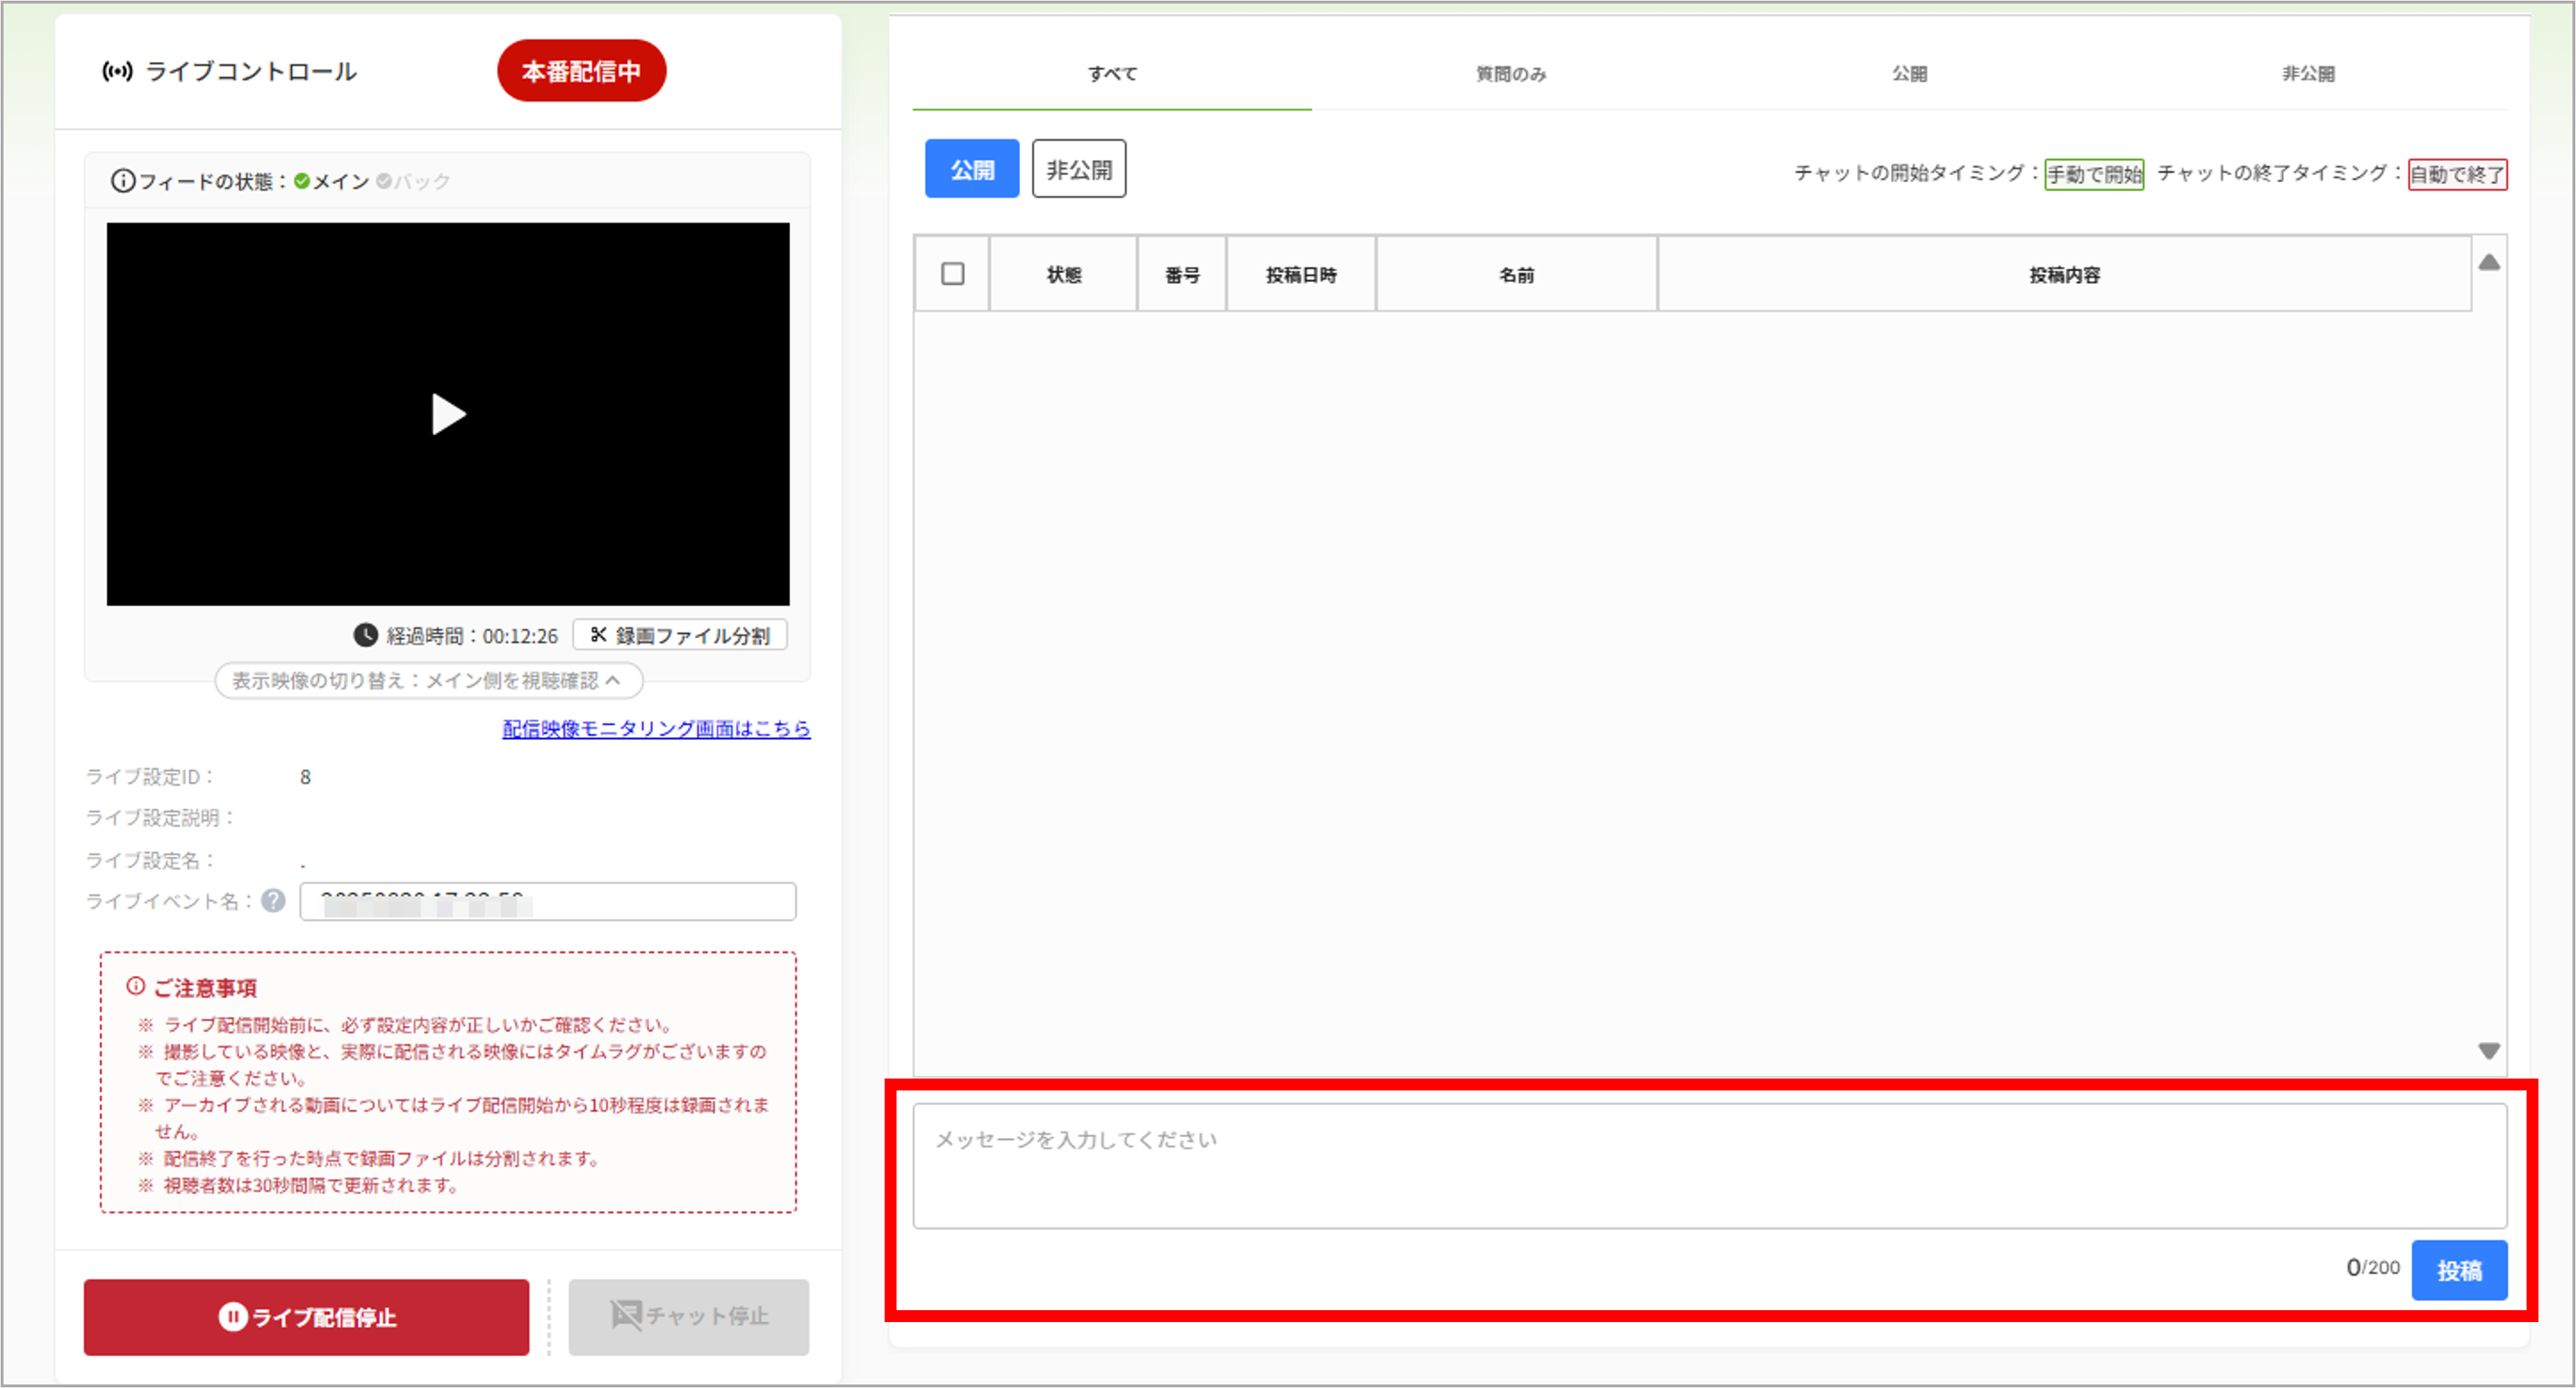Click the elapsed time clock icon
The width and height of the screenshot is (2576, 1388).
coord(365,635)
